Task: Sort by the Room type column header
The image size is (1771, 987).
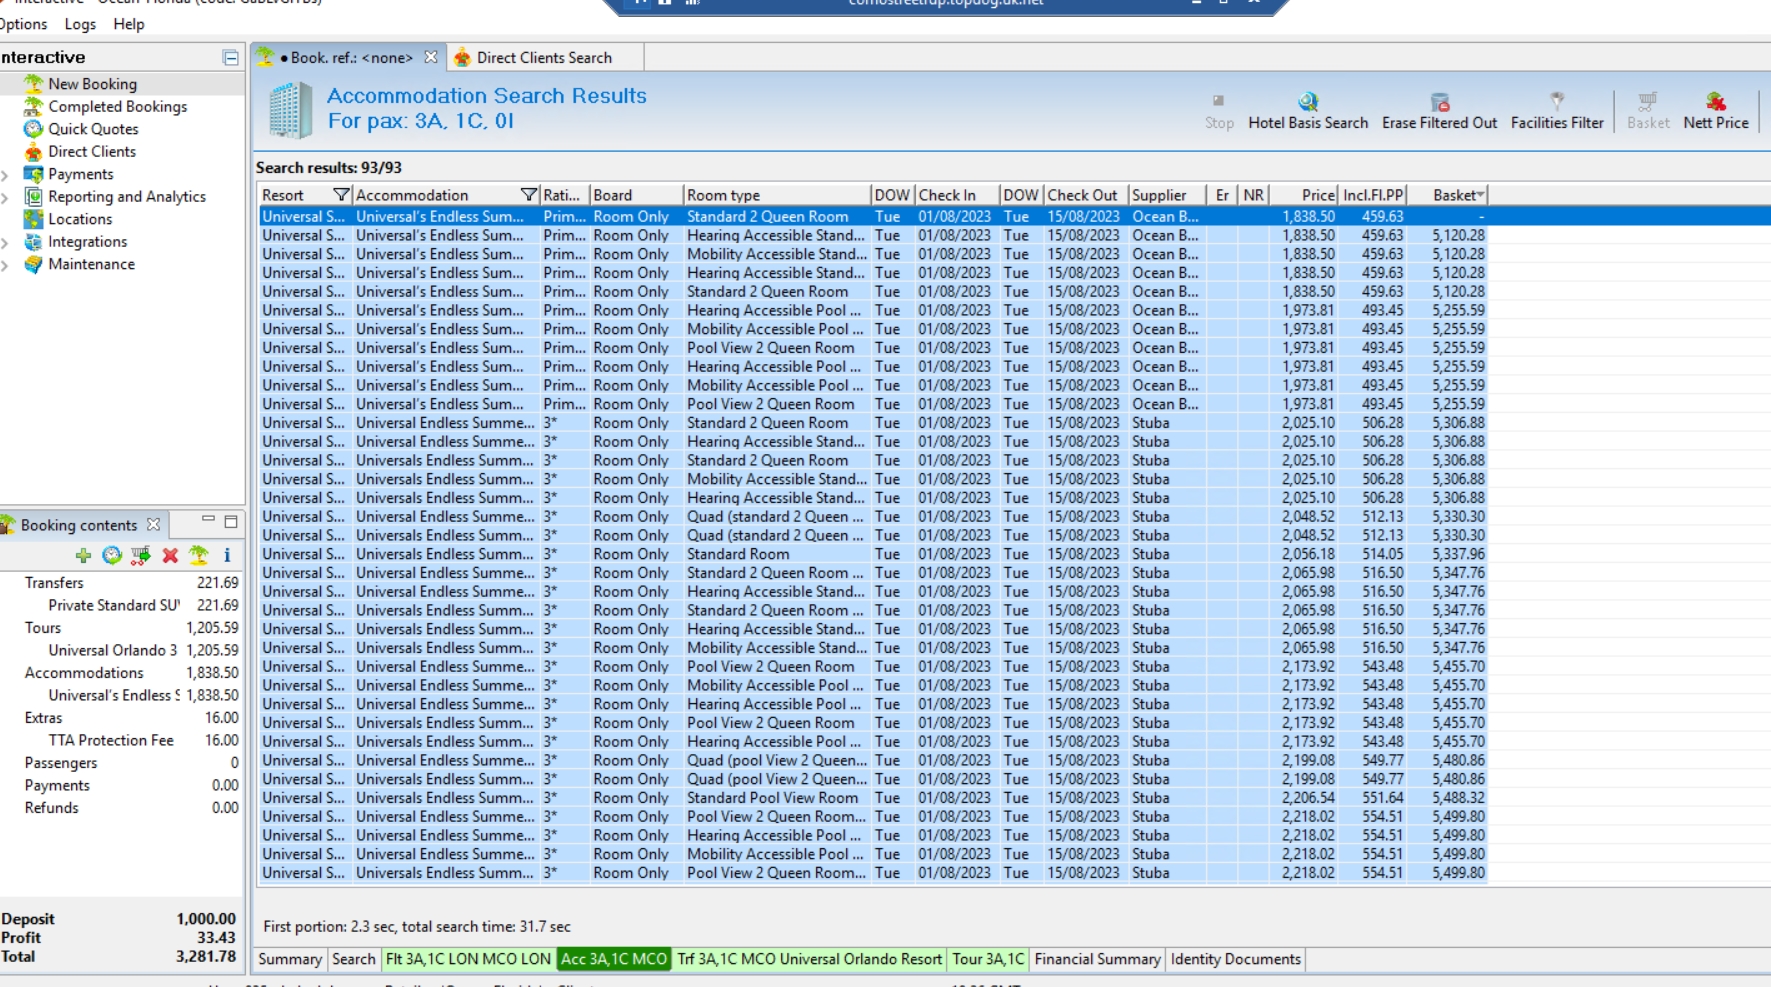Action: pos(776,195)
